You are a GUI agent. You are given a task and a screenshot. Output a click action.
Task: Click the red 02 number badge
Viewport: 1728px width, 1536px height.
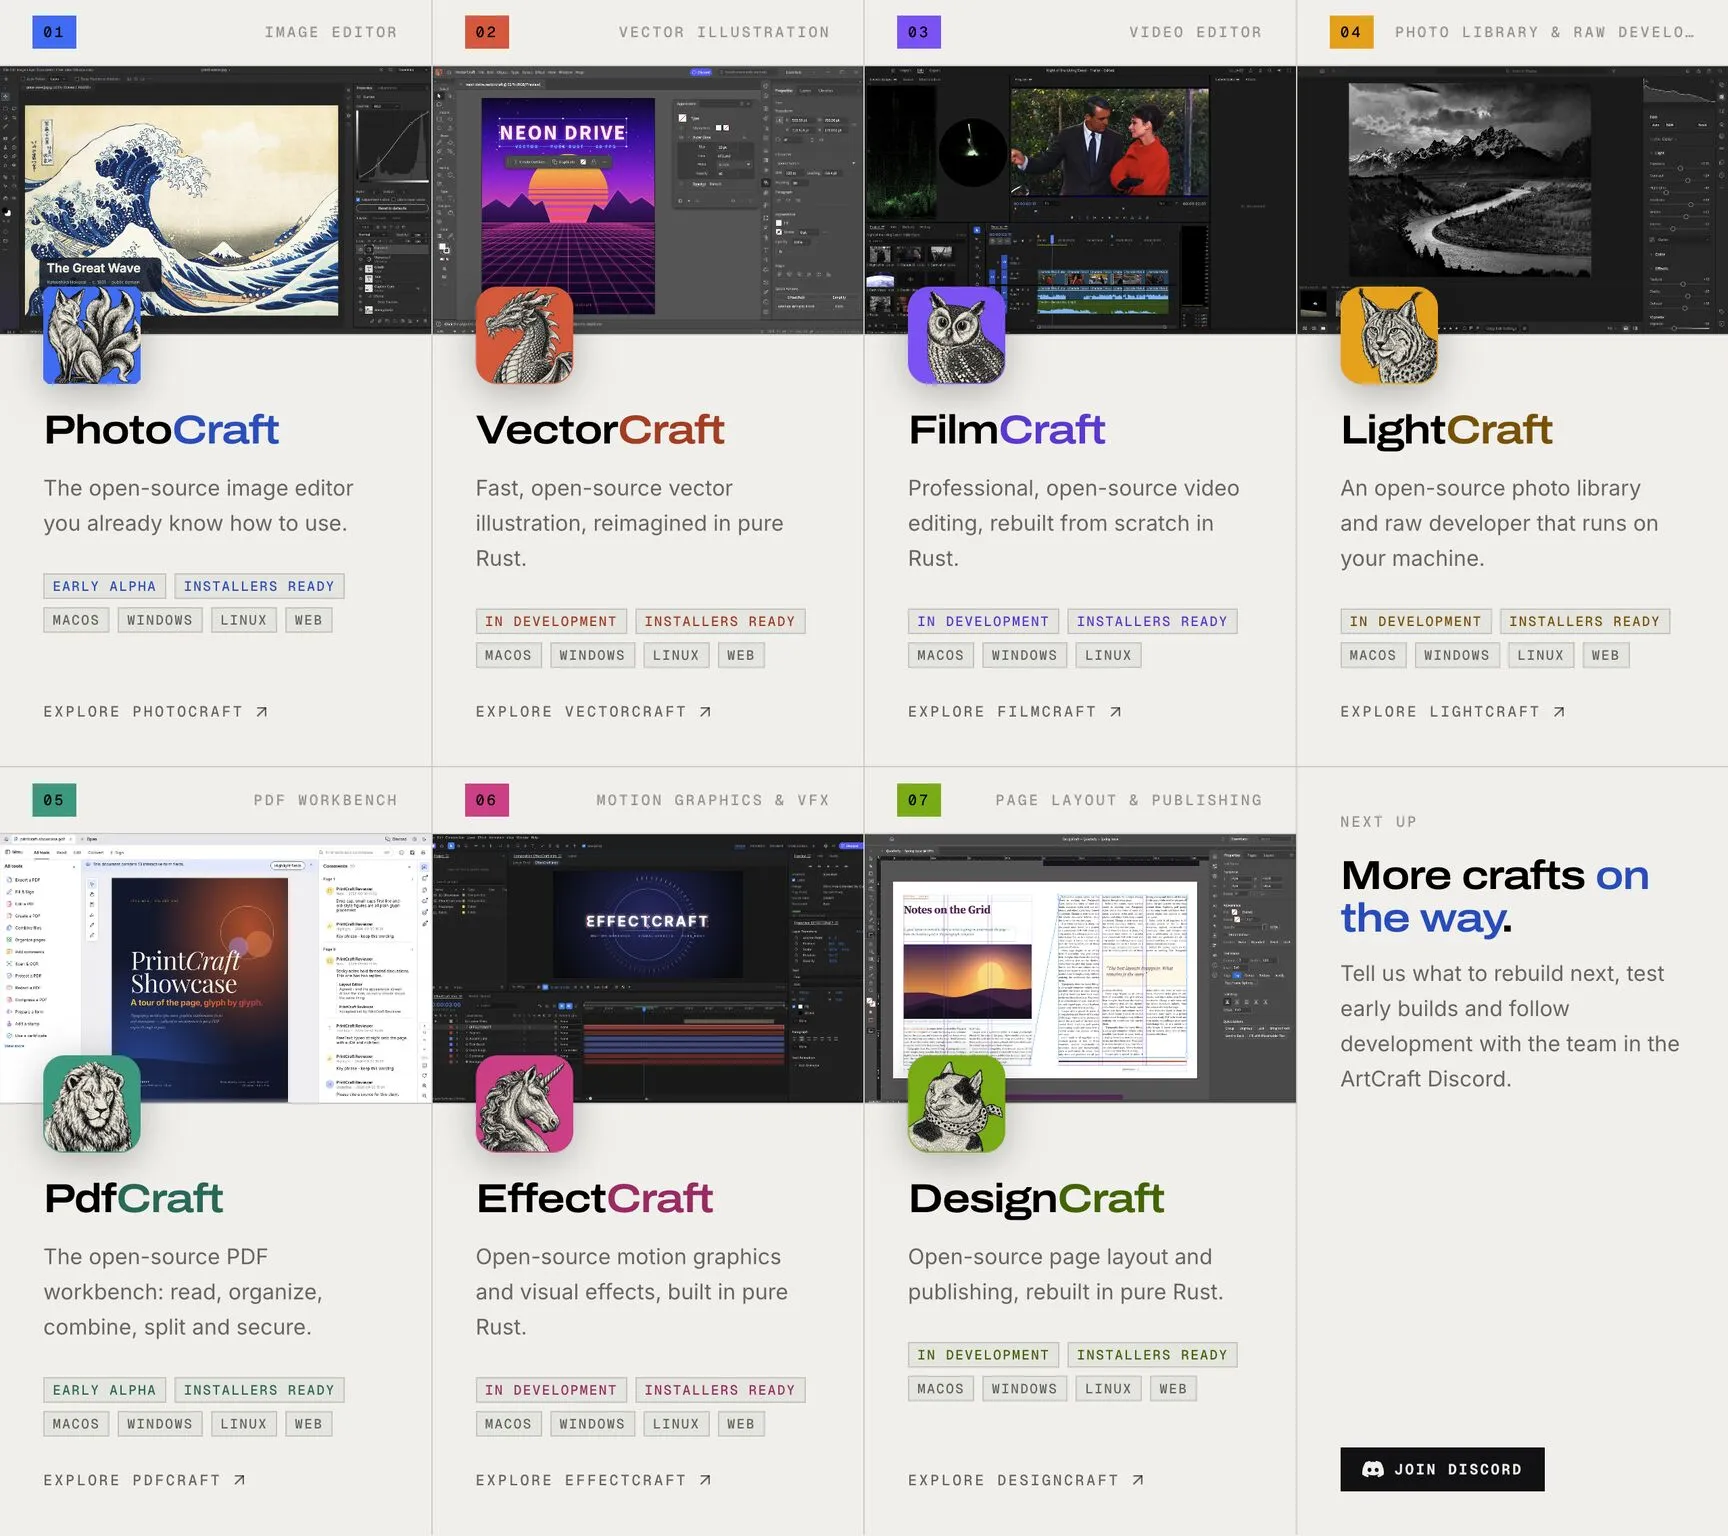pyautogui.click(x=487, y=32)
